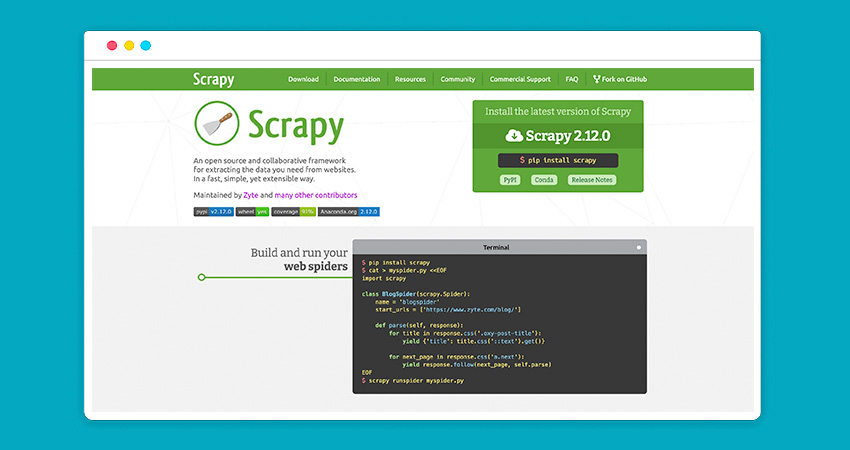Click the Install the latest version heading
This screenshot has width=850, height=450.
(558, 112)
